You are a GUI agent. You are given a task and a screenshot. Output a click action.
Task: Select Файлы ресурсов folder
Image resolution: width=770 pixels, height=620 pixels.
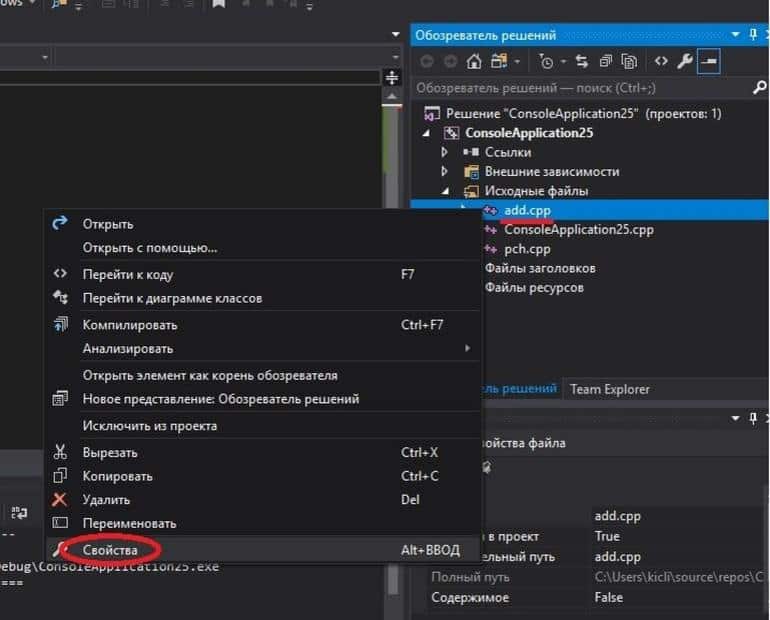(534, 287)
